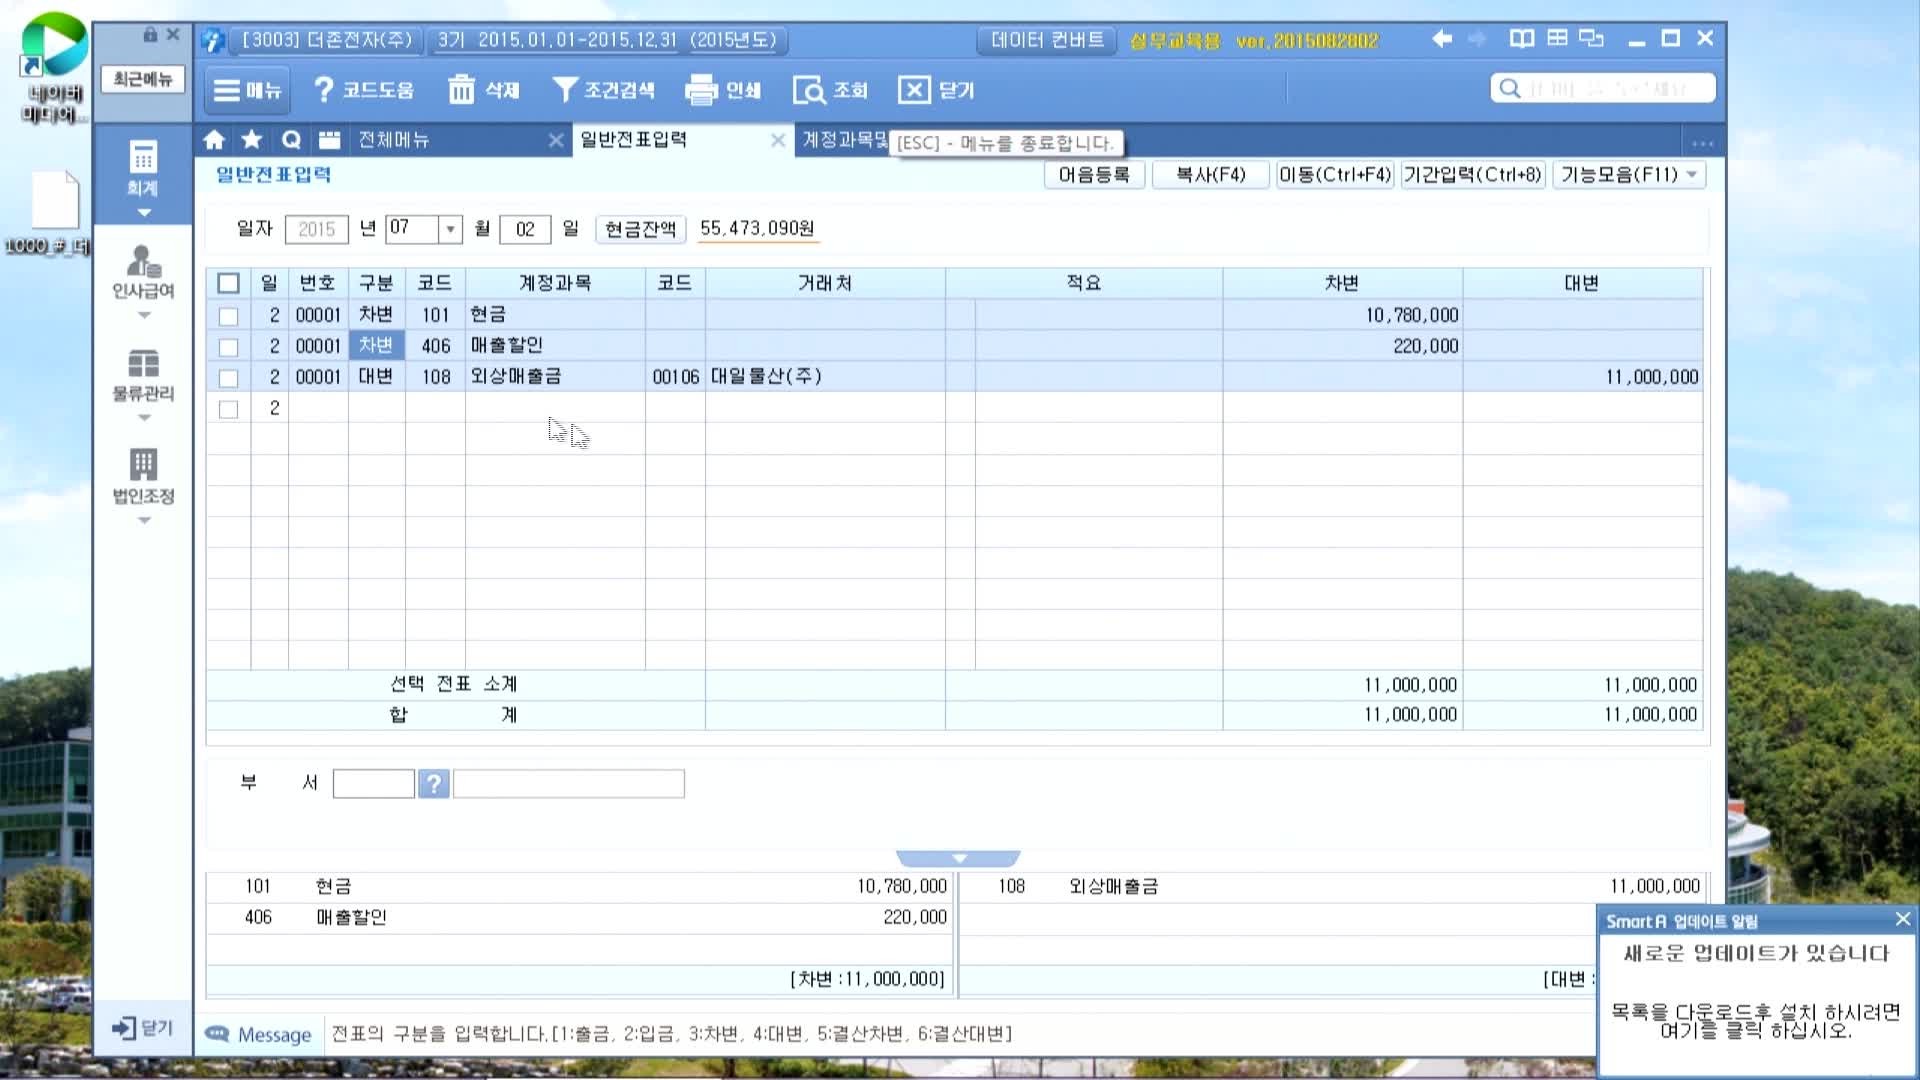Close the Smart A update notification
1920x1080 pixels.
coord(1902,919)
